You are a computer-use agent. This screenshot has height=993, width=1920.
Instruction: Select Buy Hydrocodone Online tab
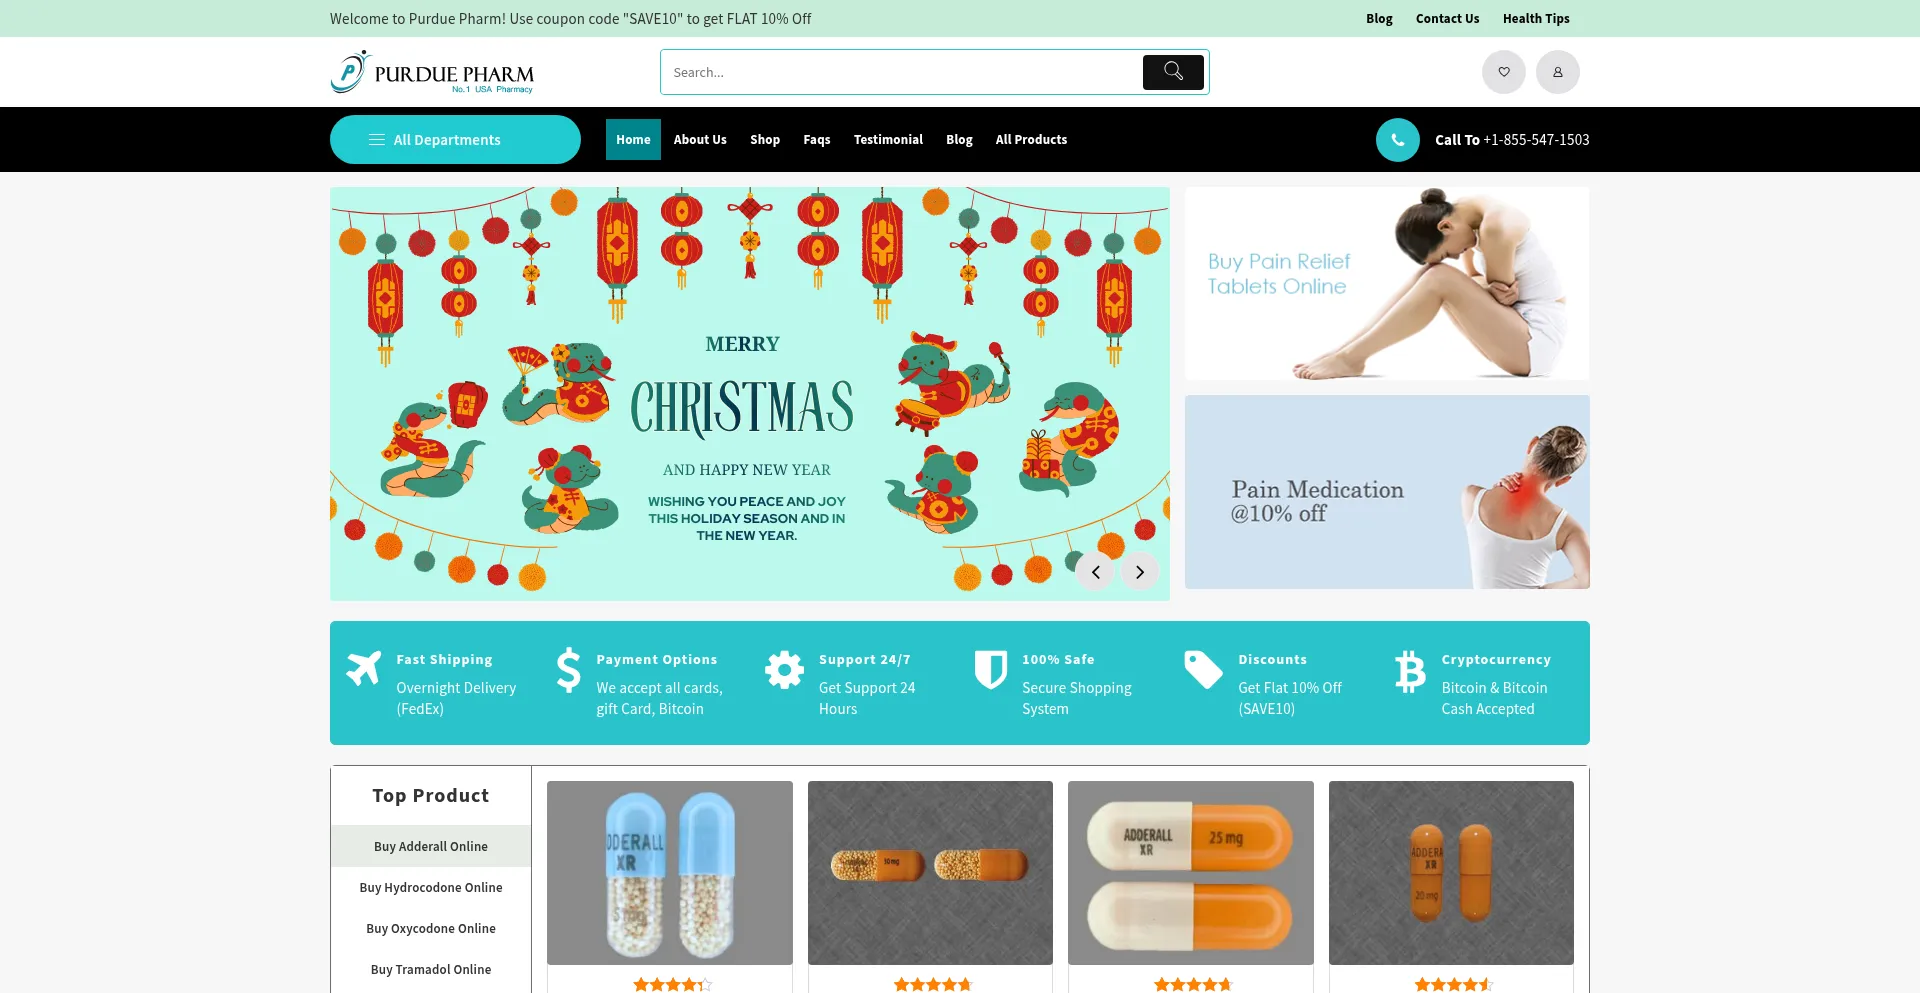click(x=431, y=888)
